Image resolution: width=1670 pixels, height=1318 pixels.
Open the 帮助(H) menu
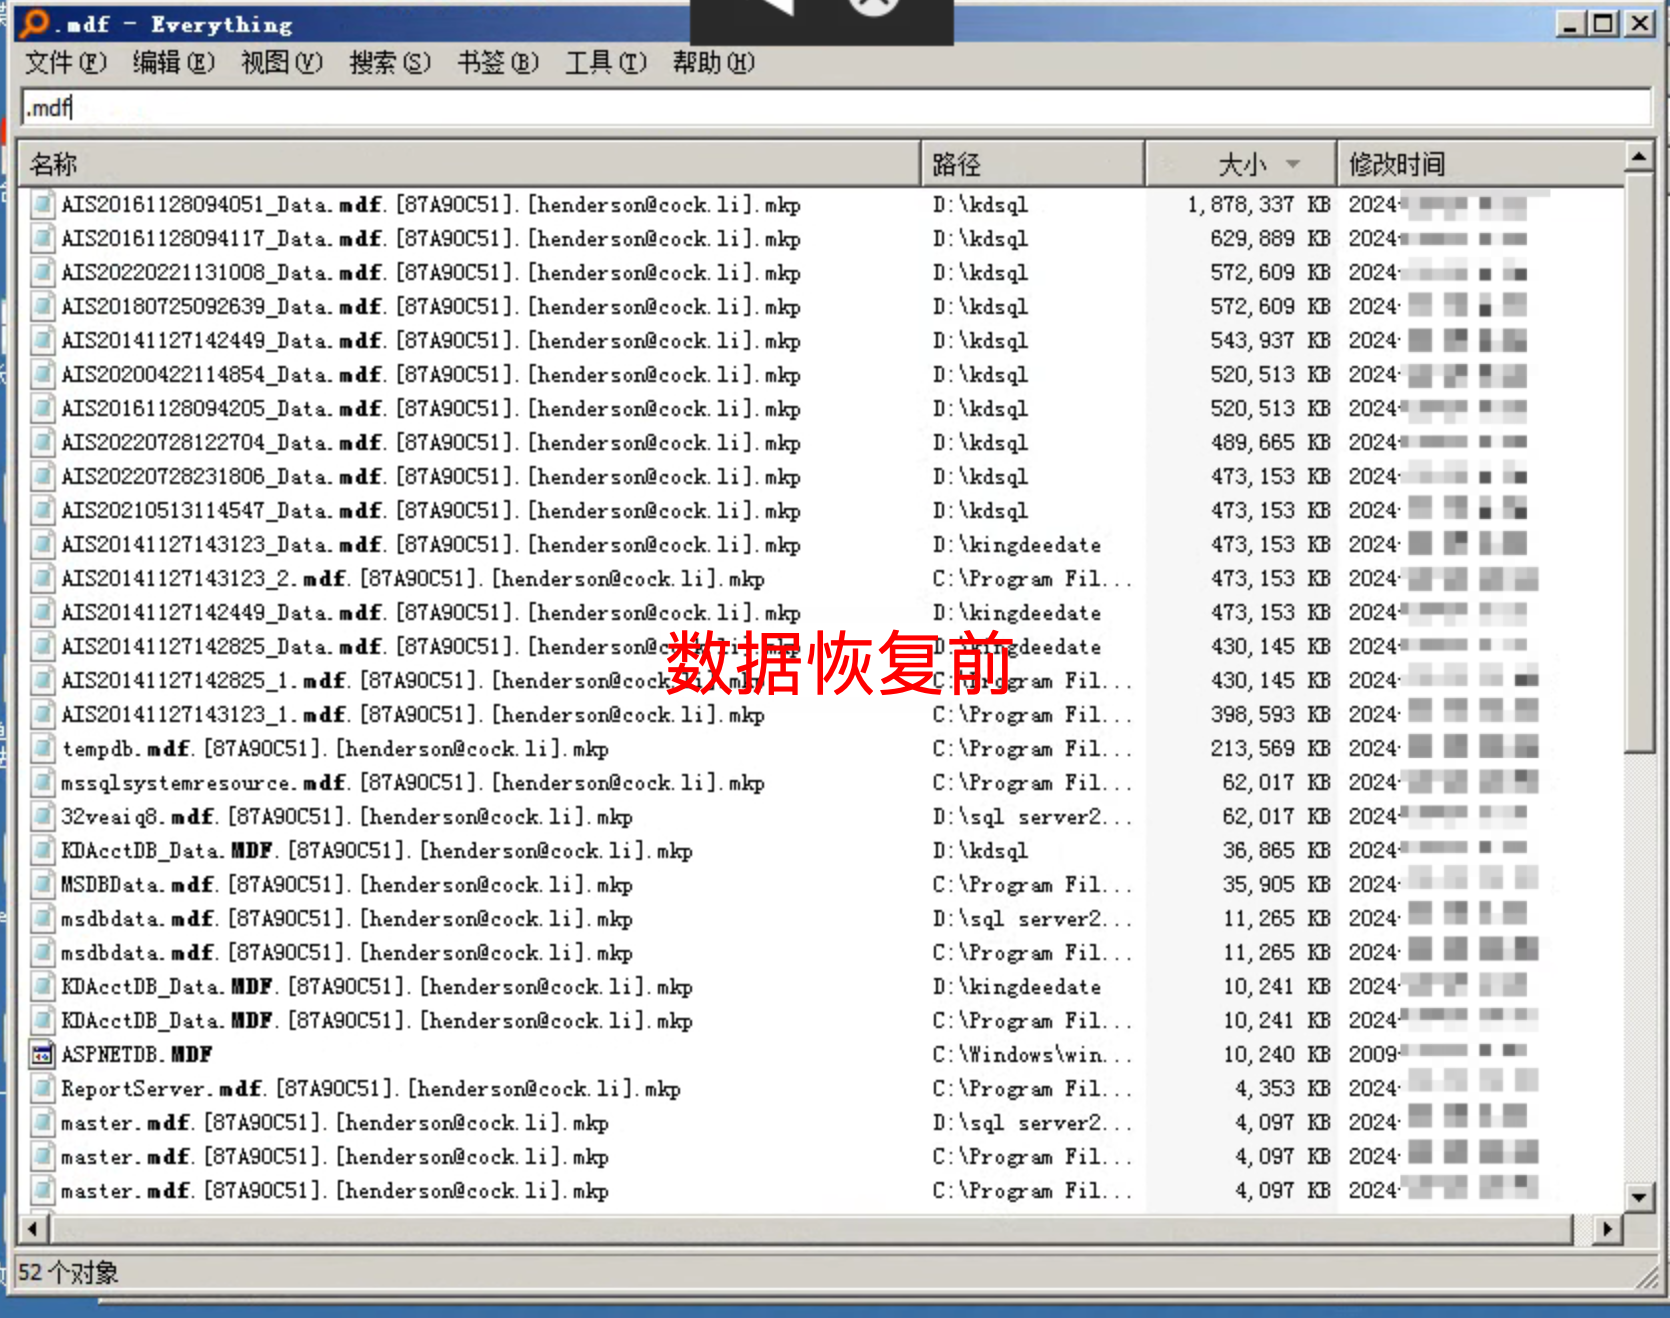[714, 63]
